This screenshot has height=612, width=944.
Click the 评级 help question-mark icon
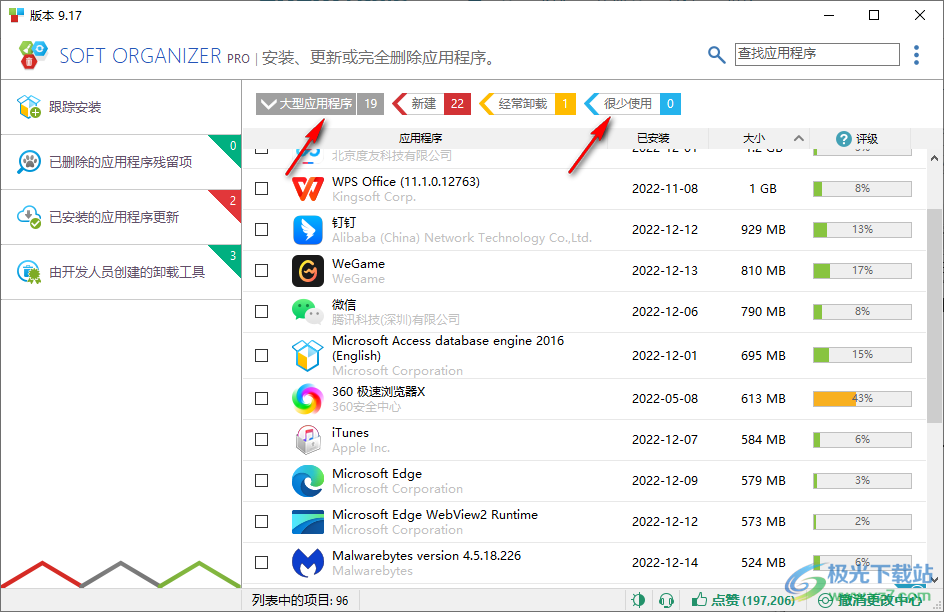pos(843,138)
